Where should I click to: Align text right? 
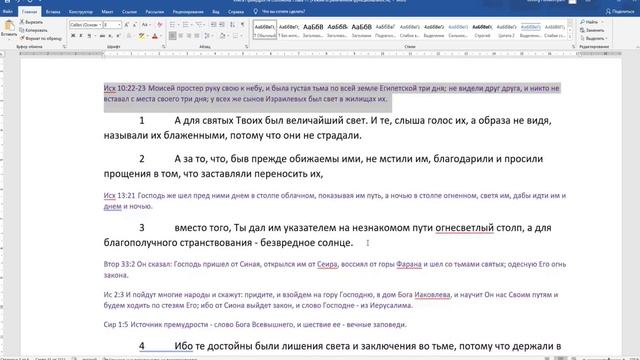(x=189, y=36)
